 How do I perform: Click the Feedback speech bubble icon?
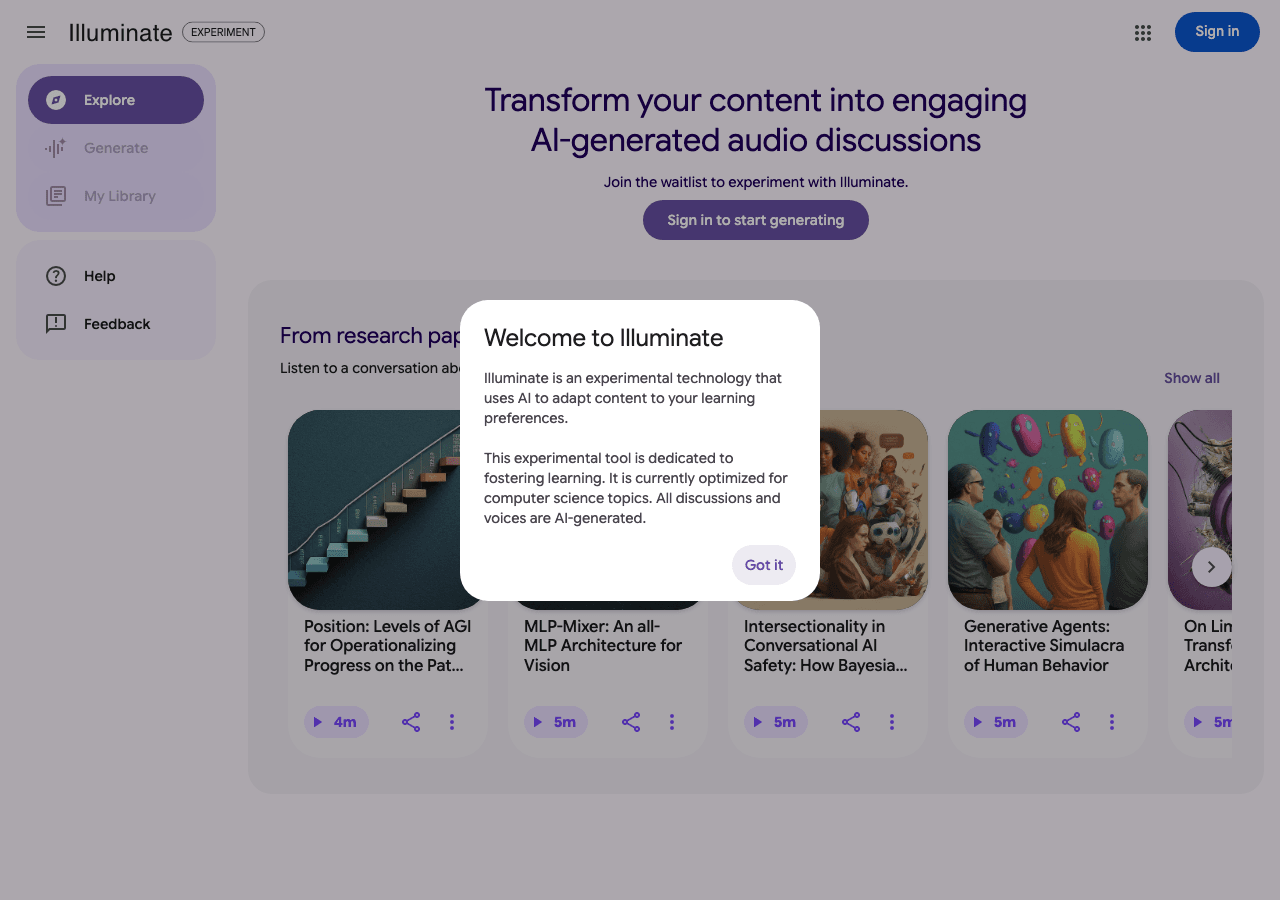click(56, 324)
